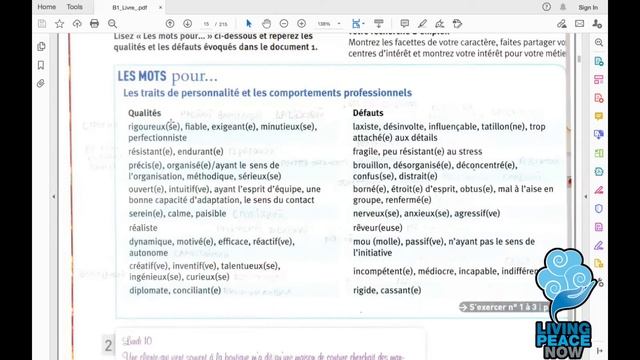This screenshot has width=640, height=360.
Task: Send file by email envelope icon
Action: click(580, 24)
